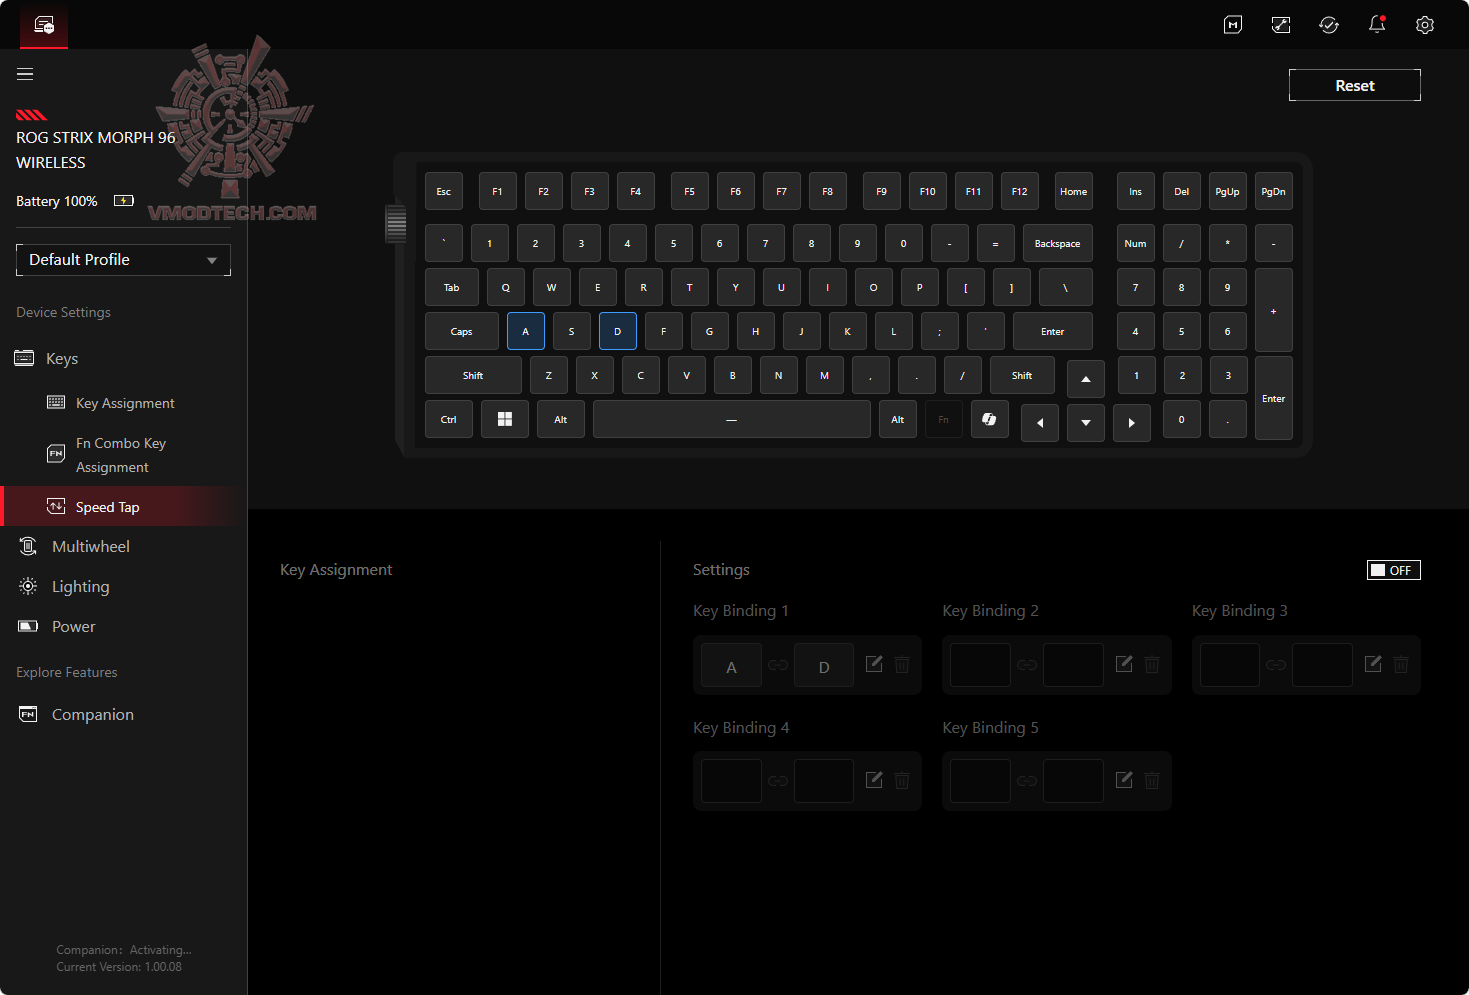Select the first empty slot in Key Binding 2
The width and height of the screenshot is (1469, 995).
(x=980, y=665)
